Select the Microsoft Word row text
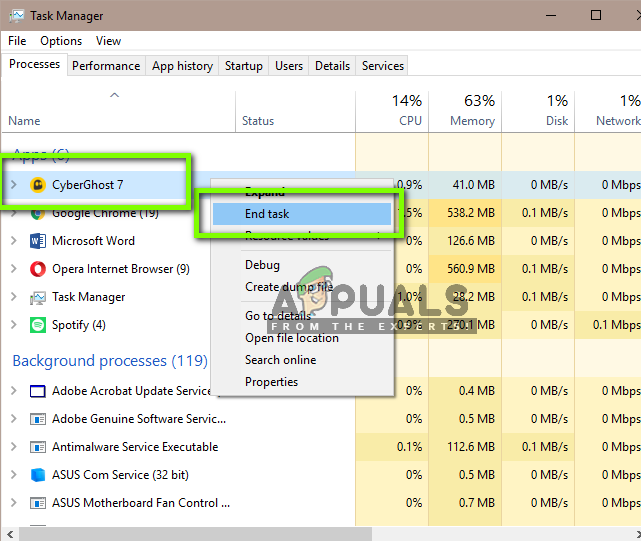641x541 pixels. 93,241
